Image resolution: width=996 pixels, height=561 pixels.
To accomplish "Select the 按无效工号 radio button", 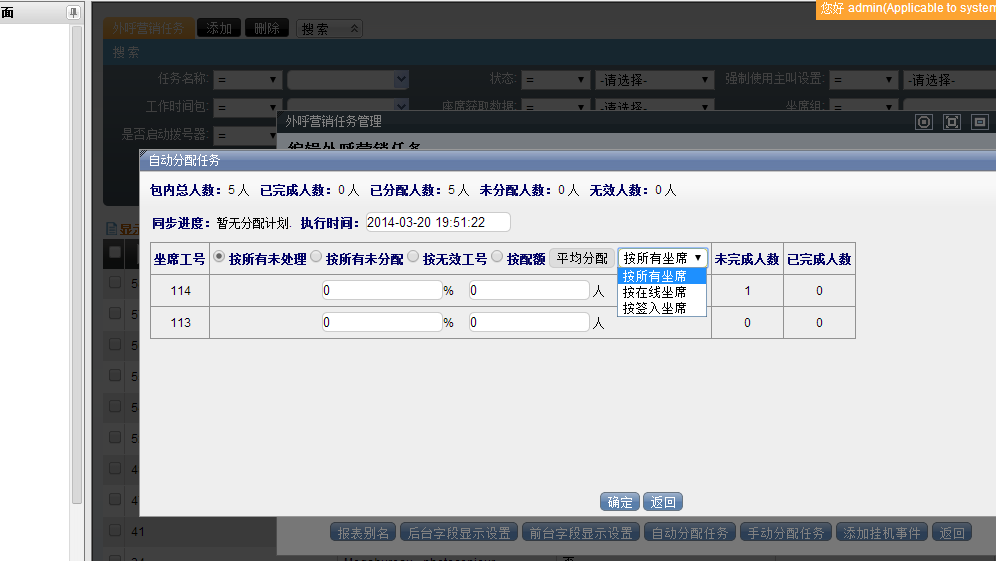I will 413,257.
